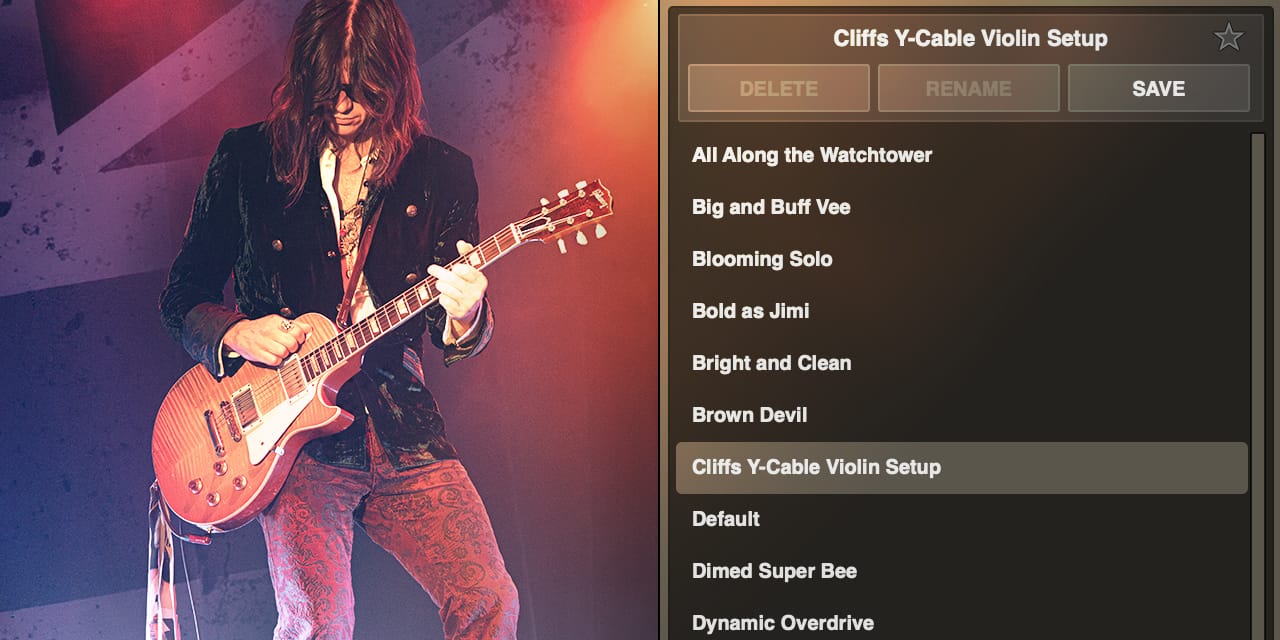Toggle the favorite star icon
1280x640 pixels.
1228,38
